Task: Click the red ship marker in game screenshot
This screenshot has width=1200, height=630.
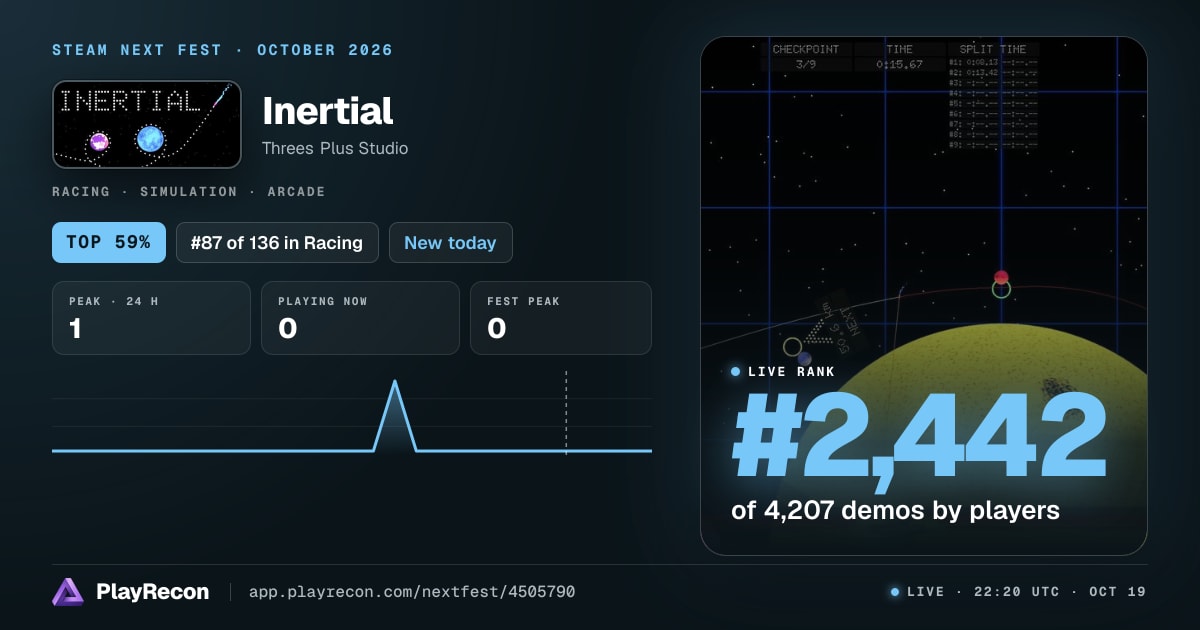Action: [x=1001, y=277]
